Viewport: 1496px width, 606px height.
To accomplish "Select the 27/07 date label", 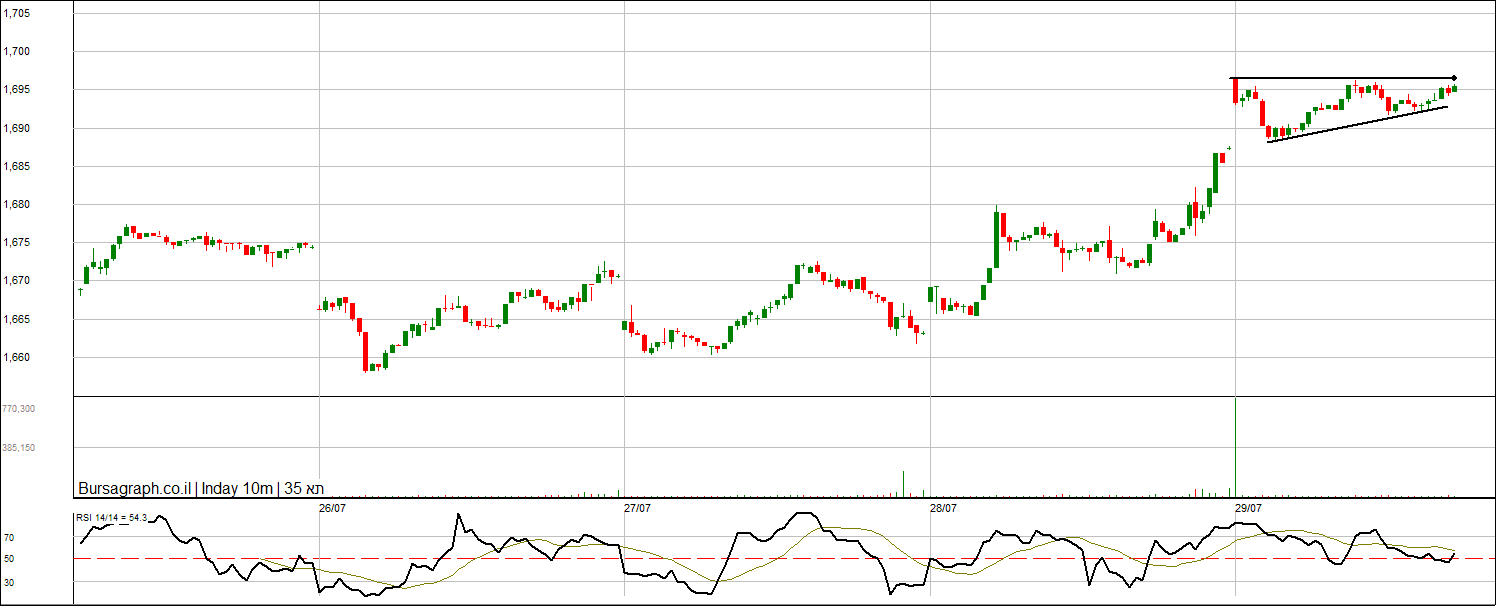I will coord(637,508).
